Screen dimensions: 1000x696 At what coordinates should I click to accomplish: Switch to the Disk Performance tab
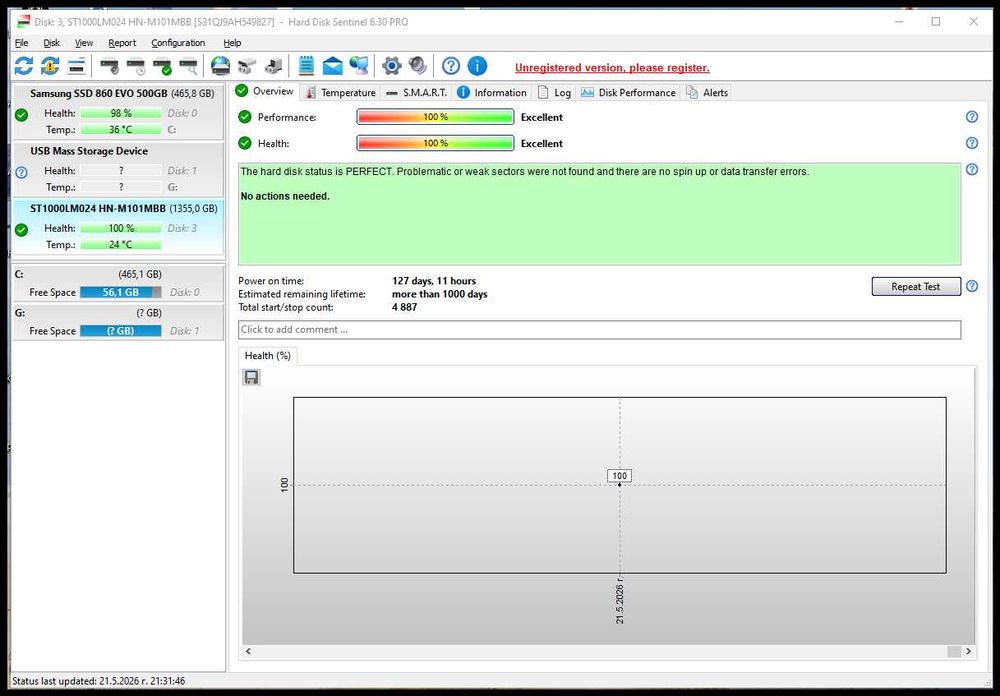pyautogui.click(x=628, y=93)
